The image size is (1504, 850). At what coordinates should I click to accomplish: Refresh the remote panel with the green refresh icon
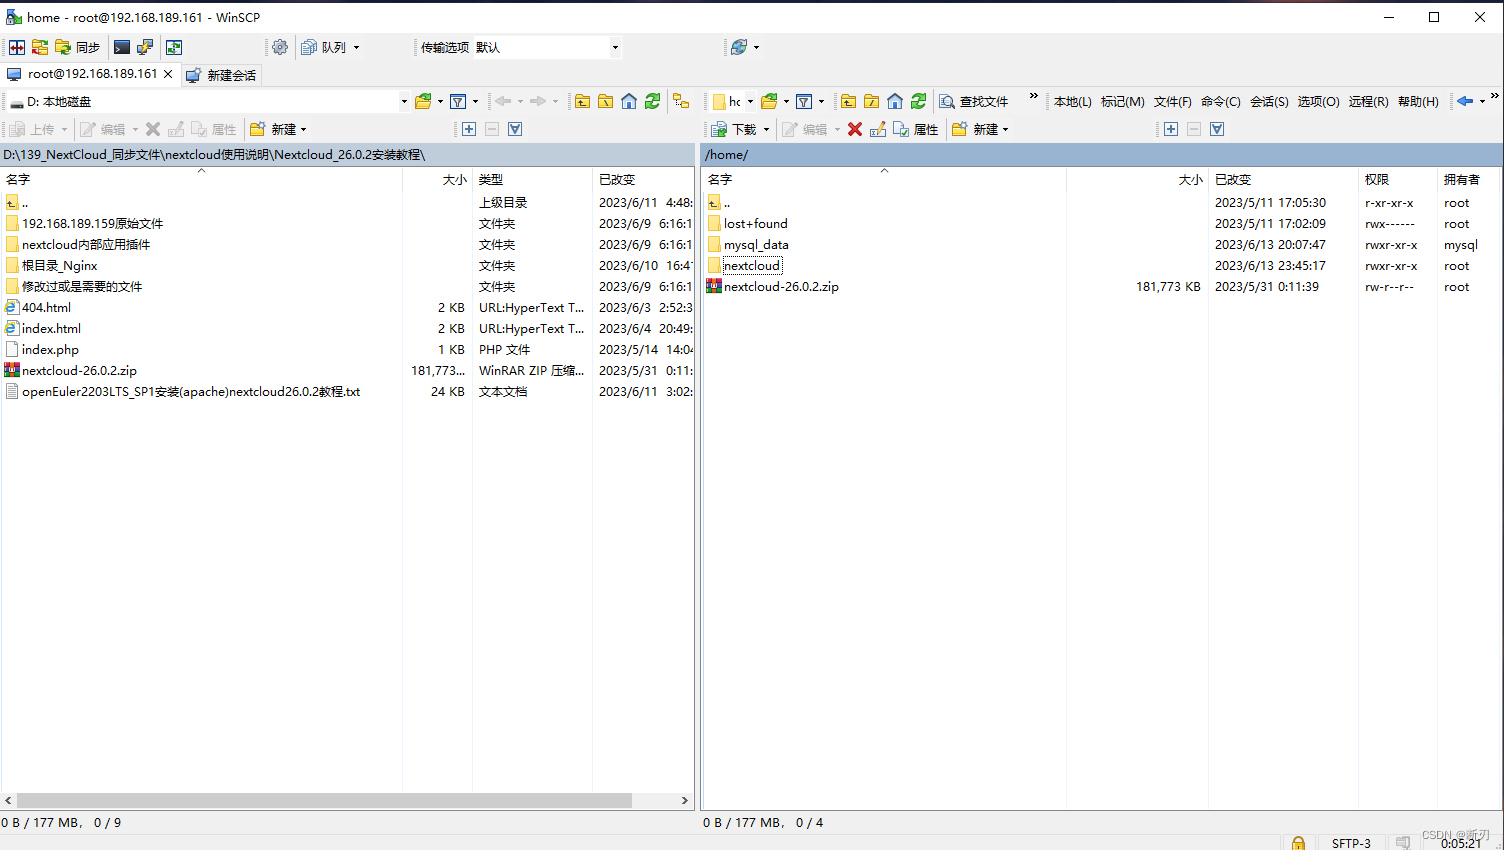click(918, 101)
